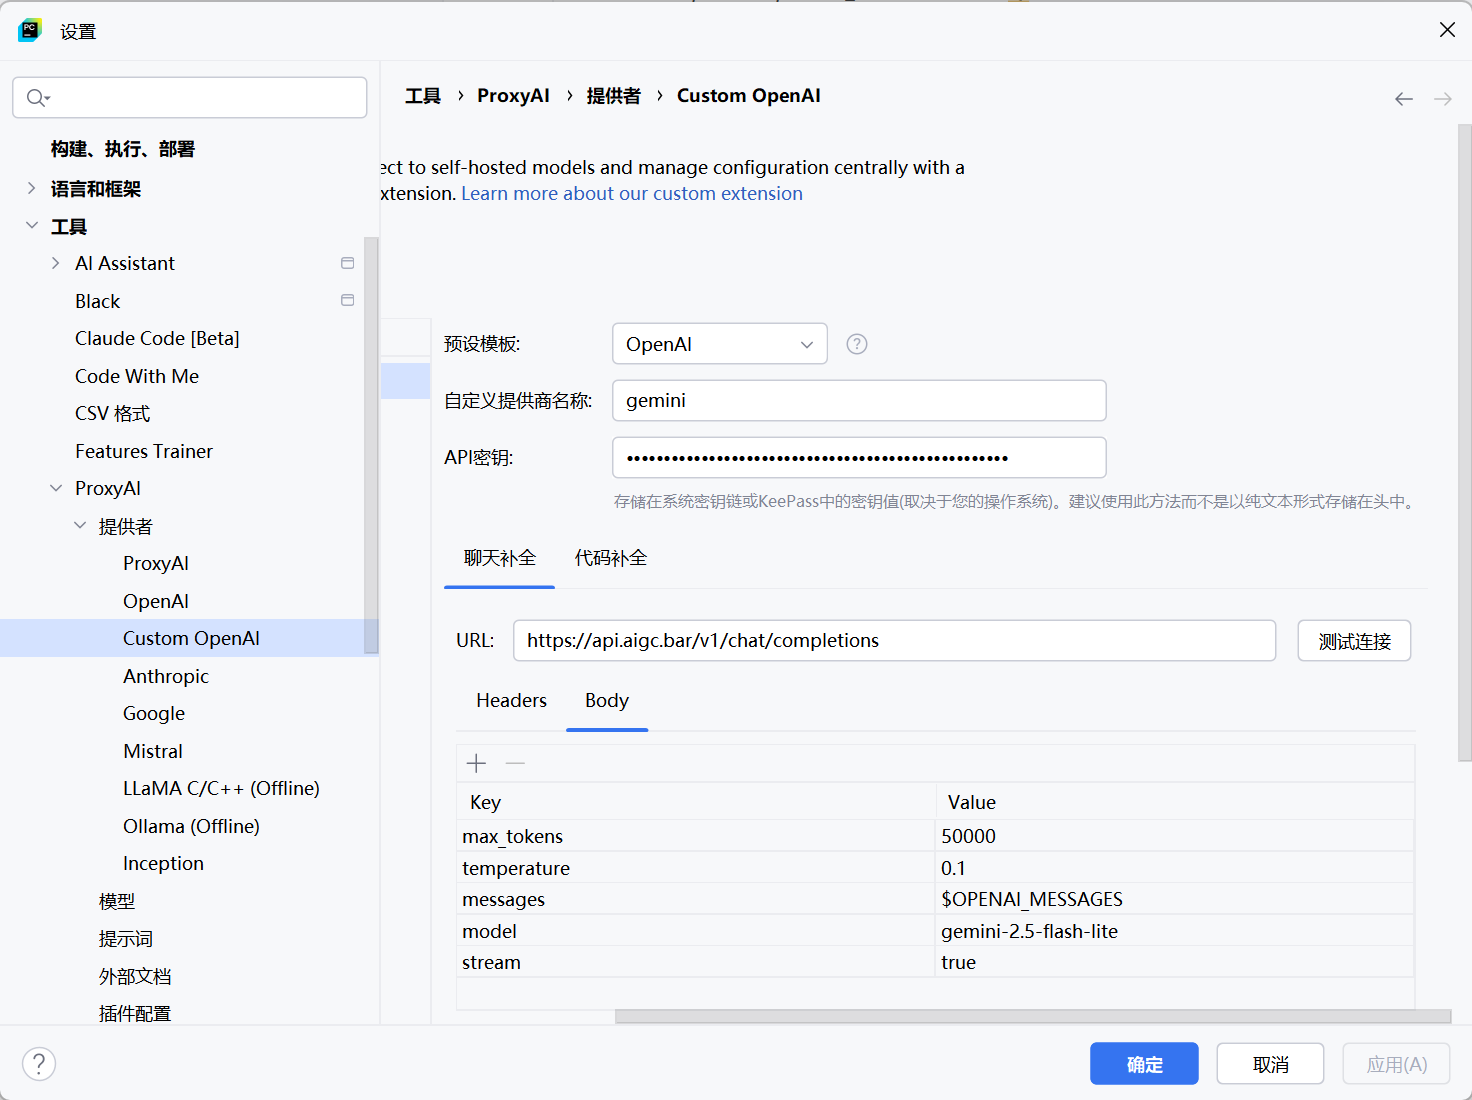Image resolution: width=1472 pixels, height=1100 pixels.
Task: Click the 测试连接 button
Action: click(x=1354, y=641)
